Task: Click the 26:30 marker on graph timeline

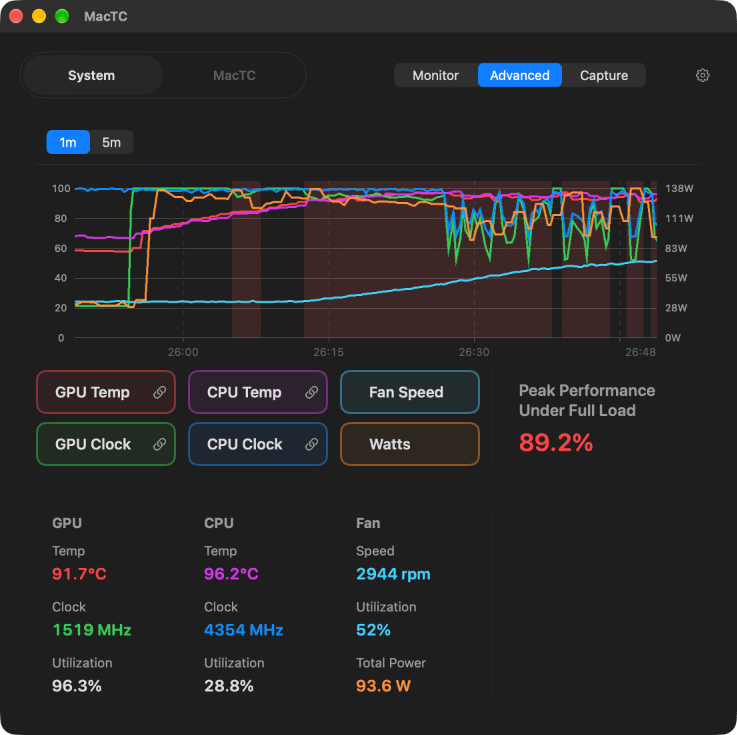Action: coord(474,352)
